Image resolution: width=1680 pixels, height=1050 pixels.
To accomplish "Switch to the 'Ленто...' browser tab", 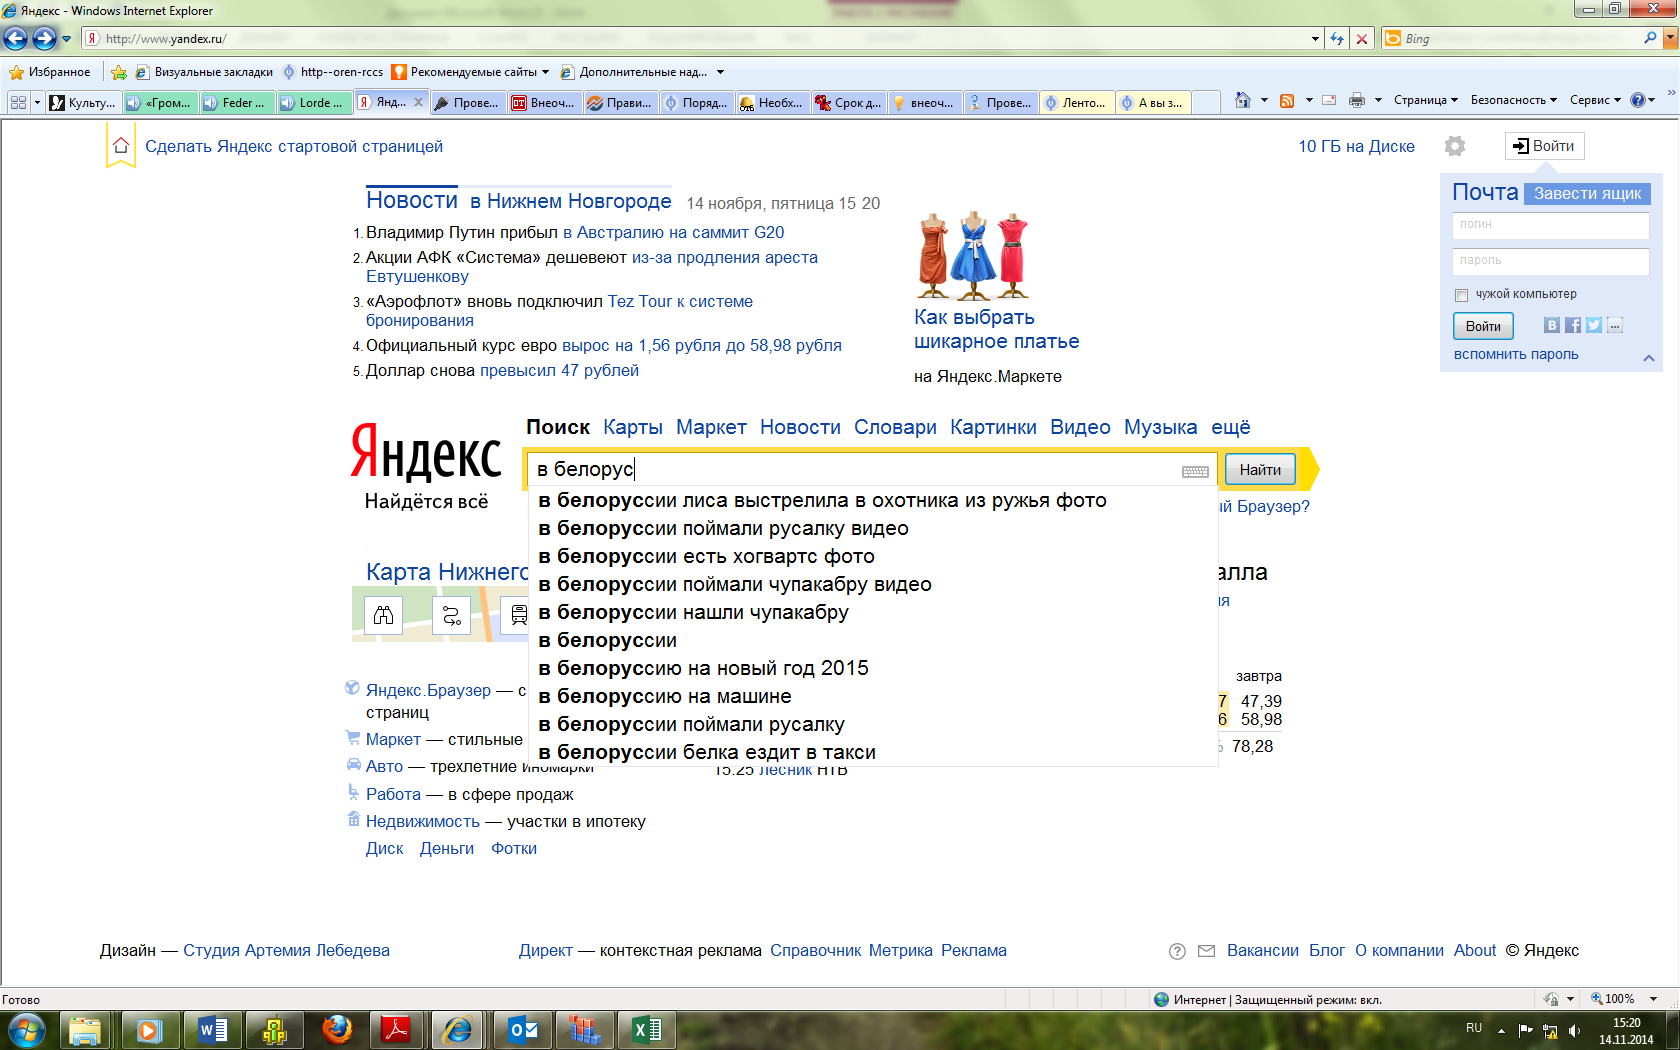I will point(1078,102).
